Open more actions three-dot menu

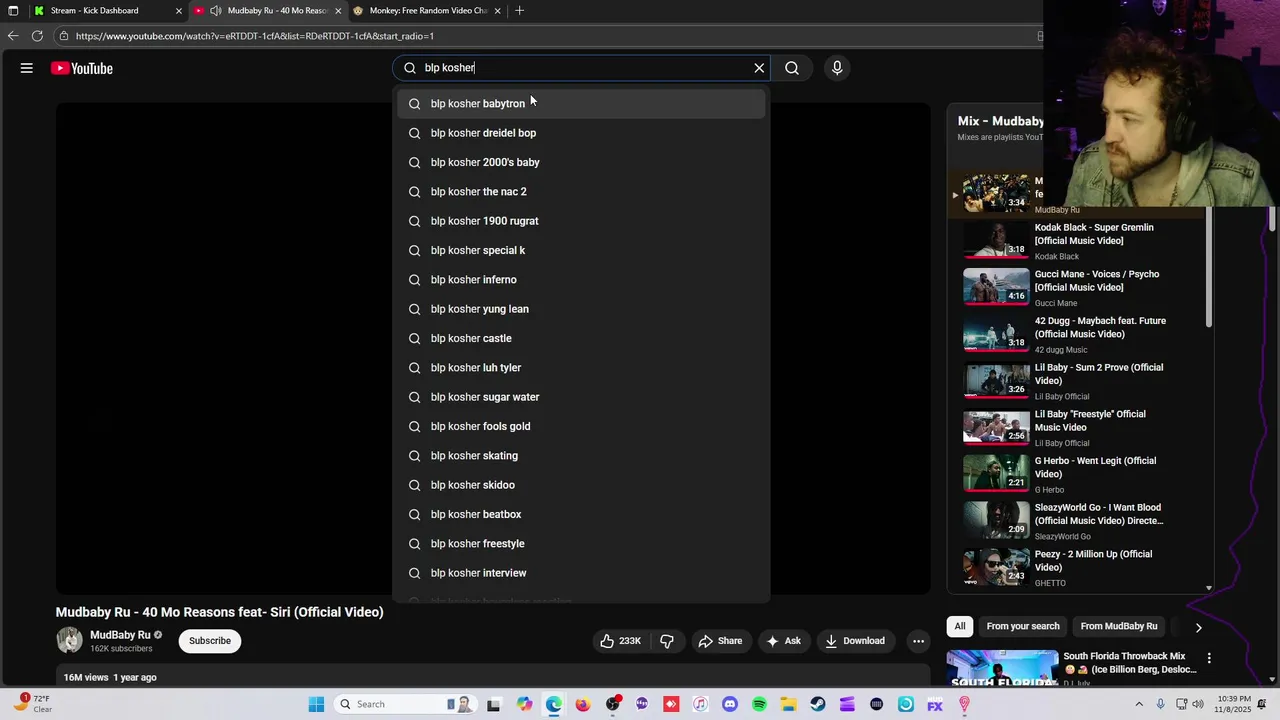pos(918,641)
